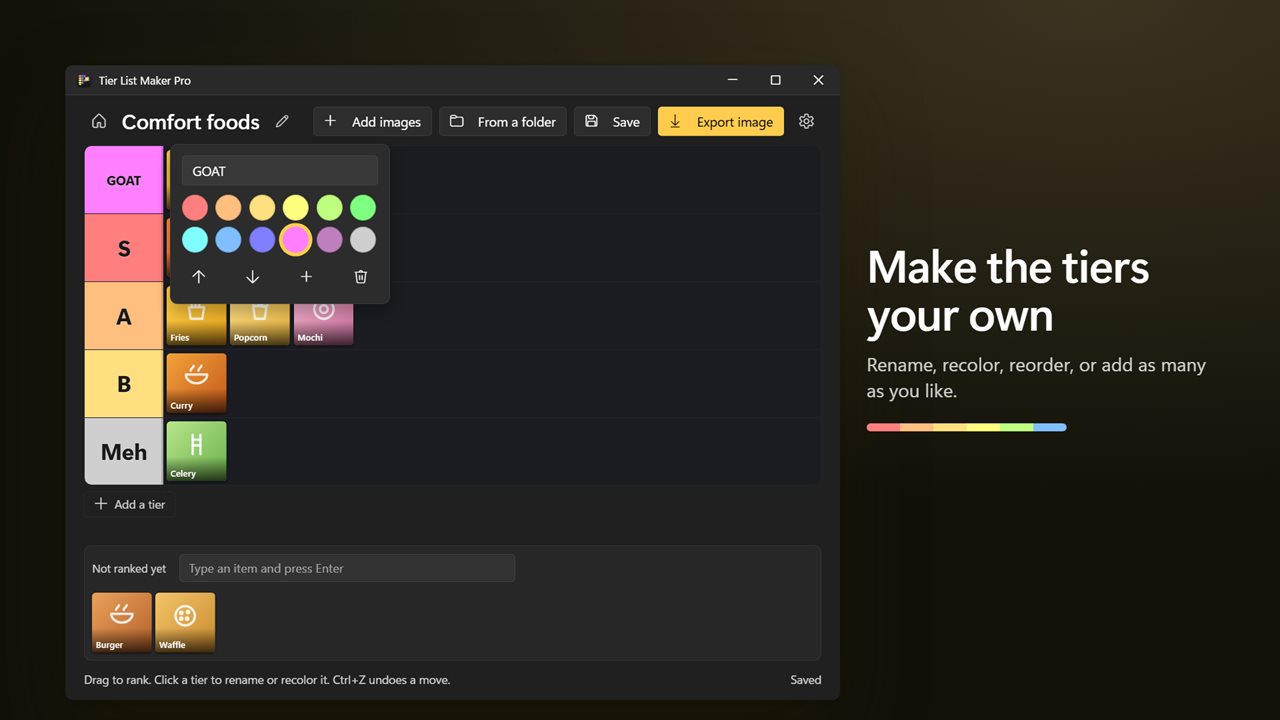Select the green color swatch
Viewport: 1280px width, 720px height.
(363, 208)
